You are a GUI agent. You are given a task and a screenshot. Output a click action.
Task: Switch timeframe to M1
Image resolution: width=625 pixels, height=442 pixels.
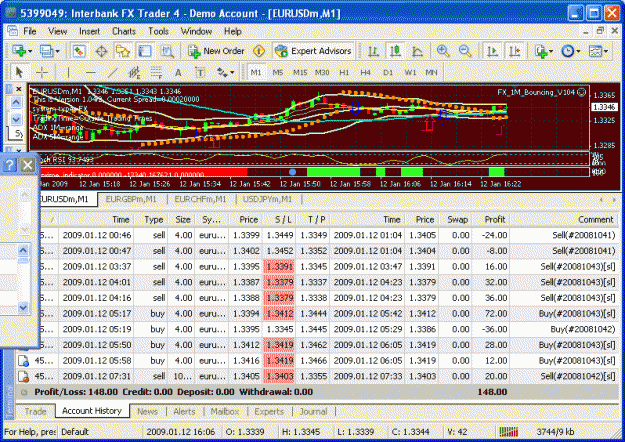click(x=256, y=73)
